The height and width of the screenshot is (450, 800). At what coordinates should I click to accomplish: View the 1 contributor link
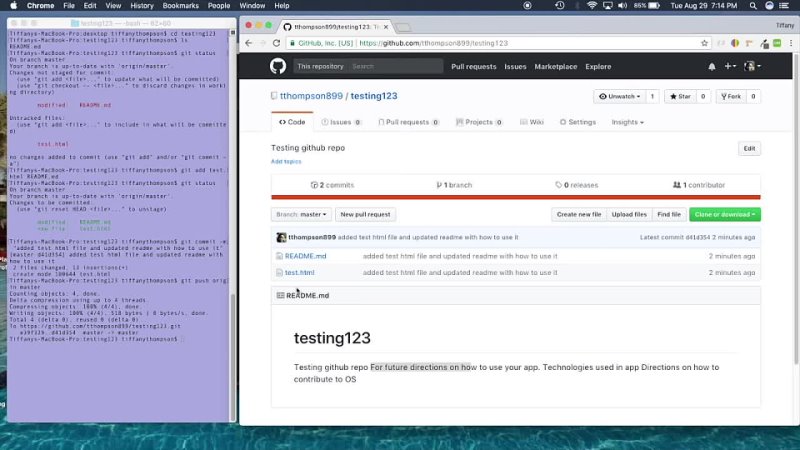coord(699,185)
